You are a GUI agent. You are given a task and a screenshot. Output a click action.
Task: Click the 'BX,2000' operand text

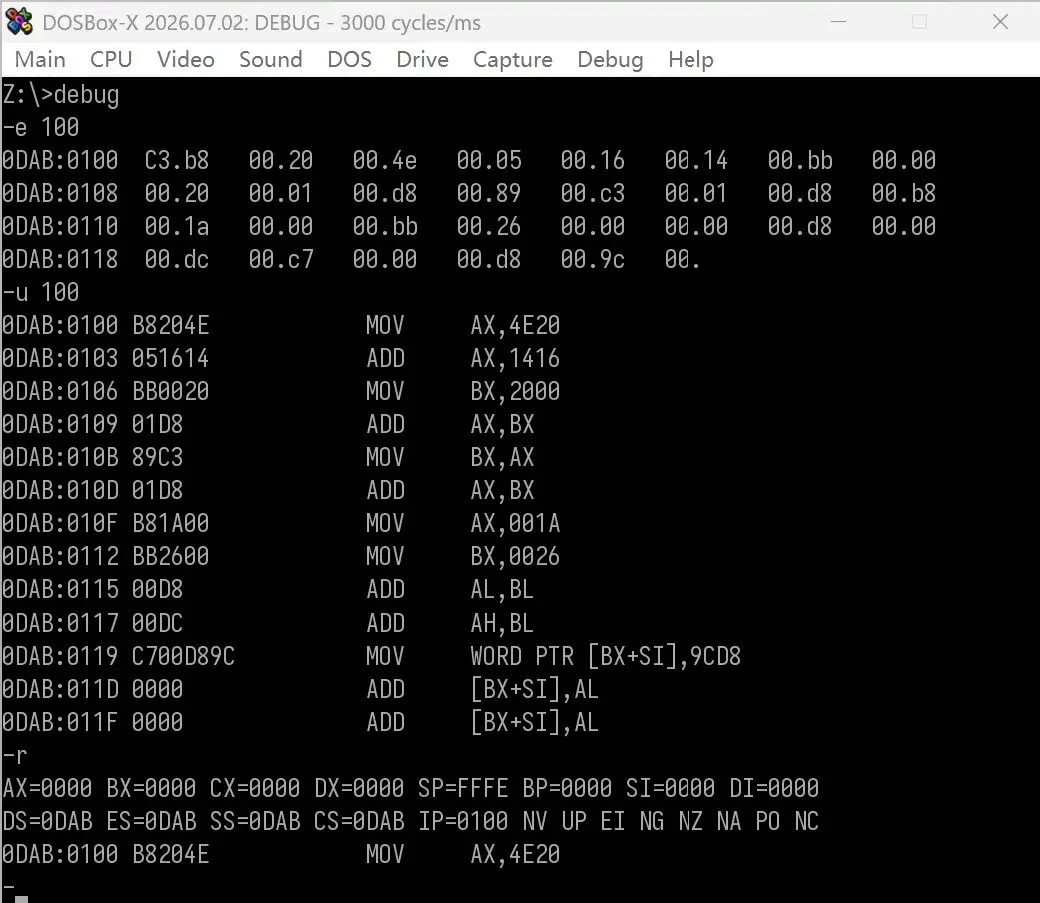pyautogui.click(x=515, y=391)
